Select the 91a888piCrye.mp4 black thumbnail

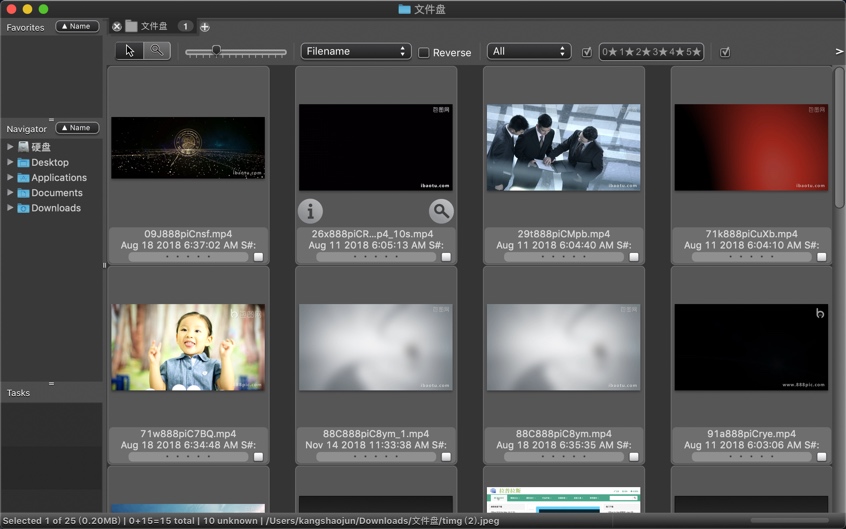pyautogui.click(x=751, y=347)
